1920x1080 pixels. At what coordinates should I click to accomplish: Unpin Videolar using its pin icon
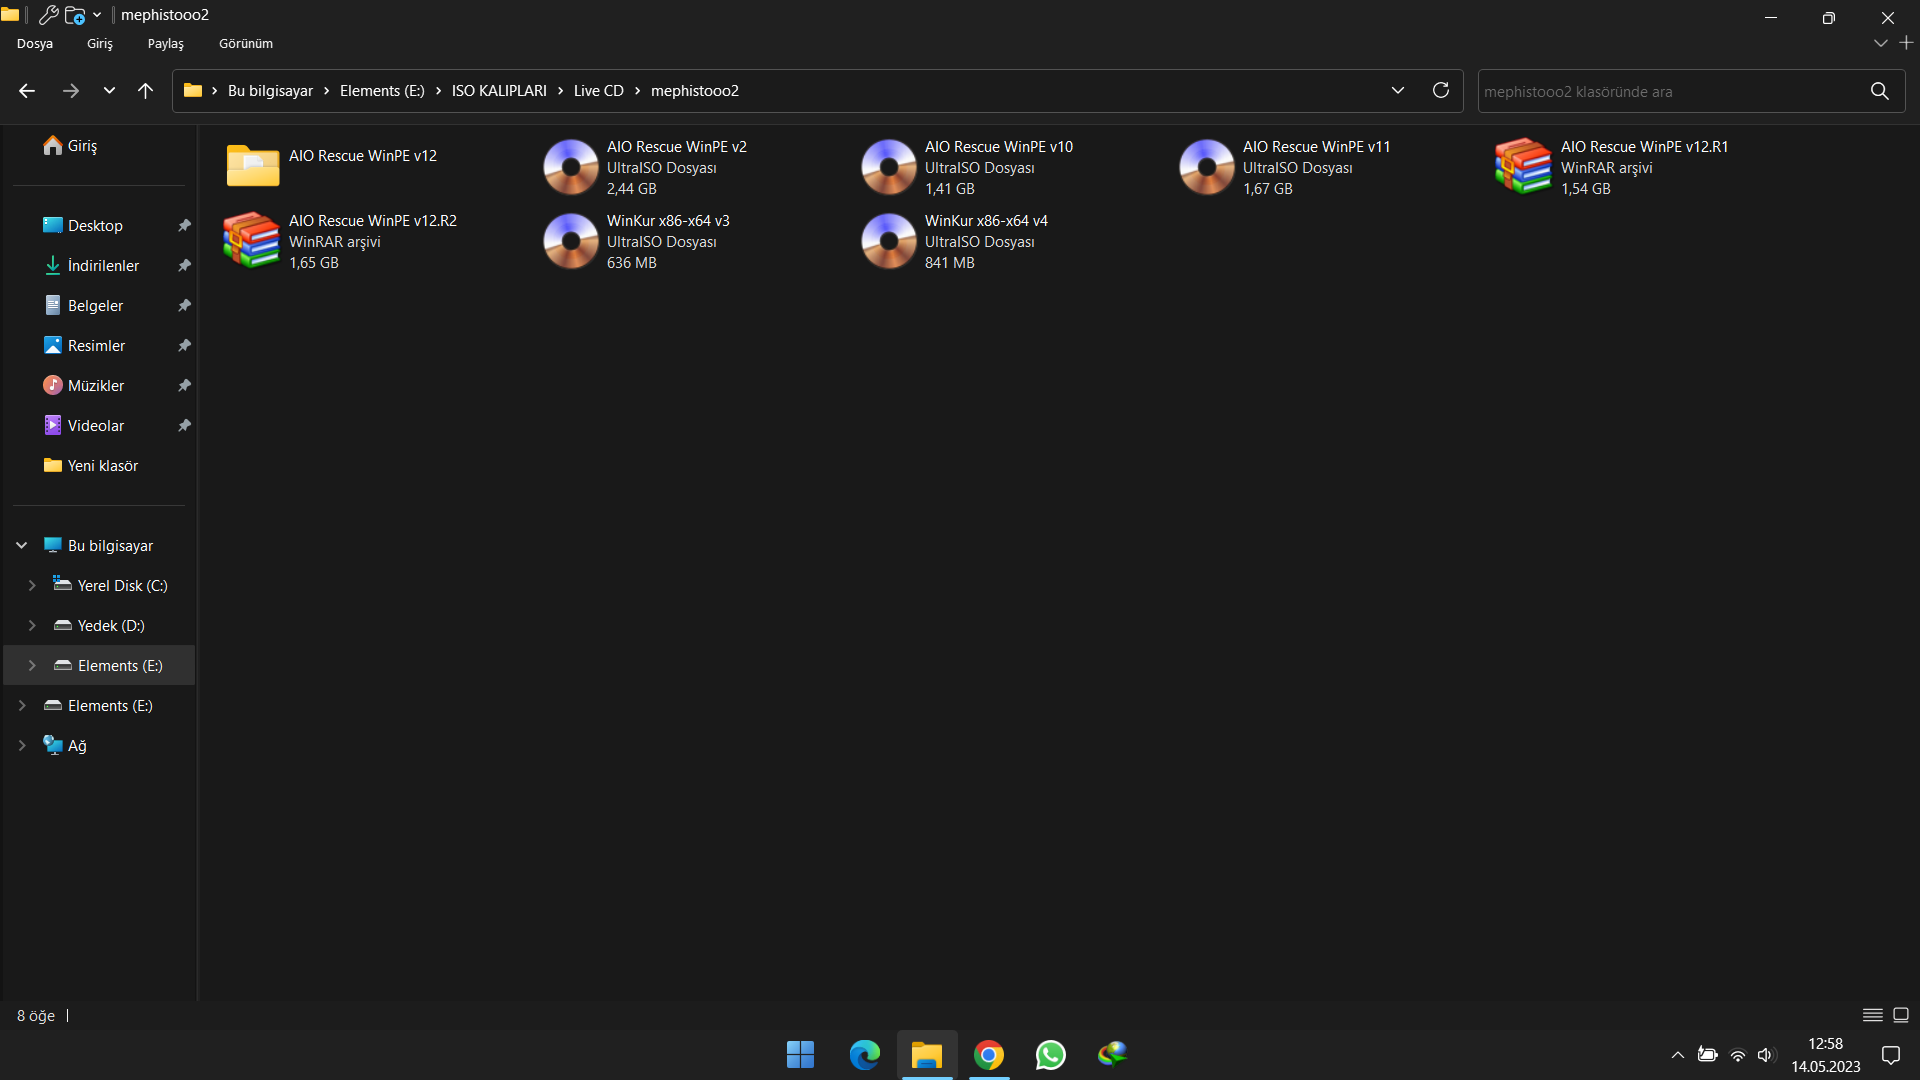click(x=184, y=426)
